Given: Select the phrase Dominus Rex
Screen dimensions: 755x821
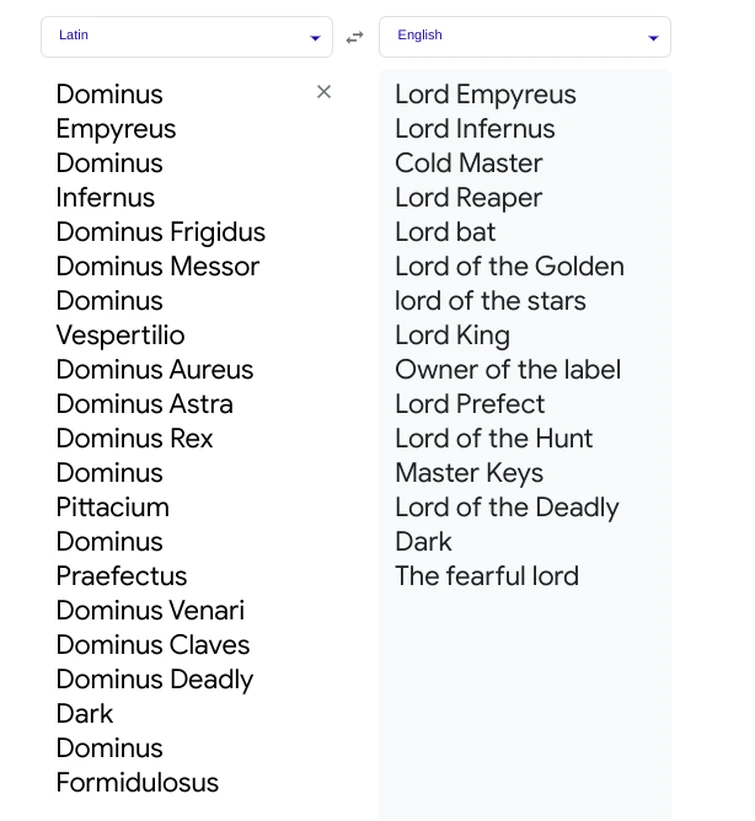Looking at the screenshot, I should (x=134, y=438).
